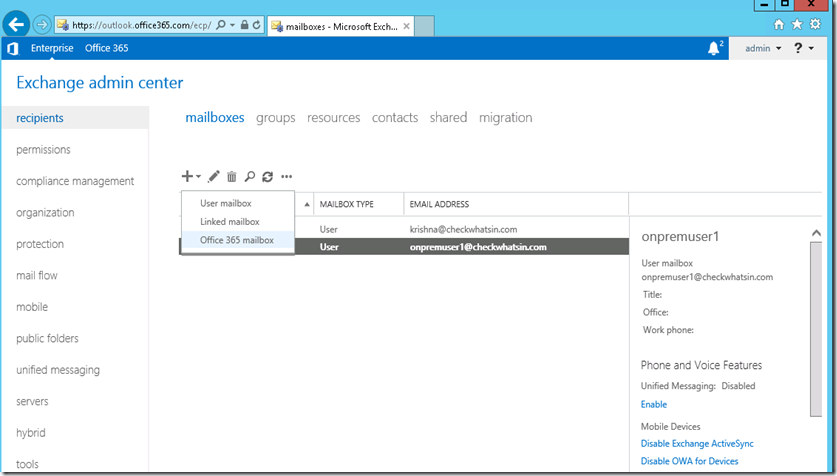837x476 pixels.
Task: Click Disable OWA for Devices link
Action: pyautogui.click(x=690, y=461)
